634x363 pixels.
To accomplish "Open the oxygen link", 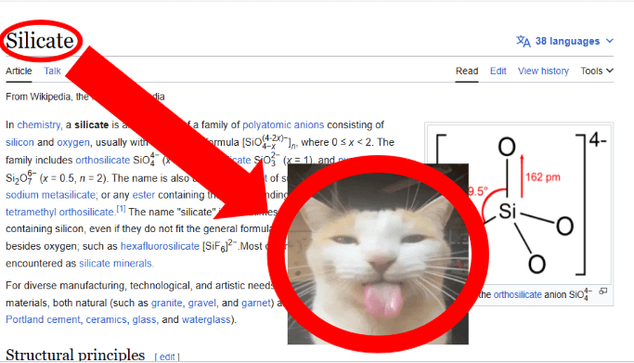I will coord(73,142).
